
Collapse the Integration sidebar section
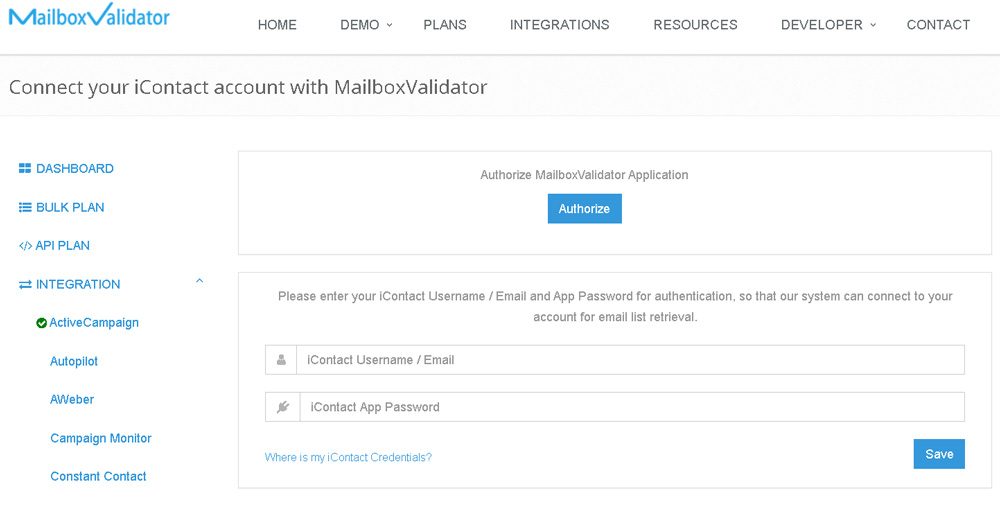[200, 280]
